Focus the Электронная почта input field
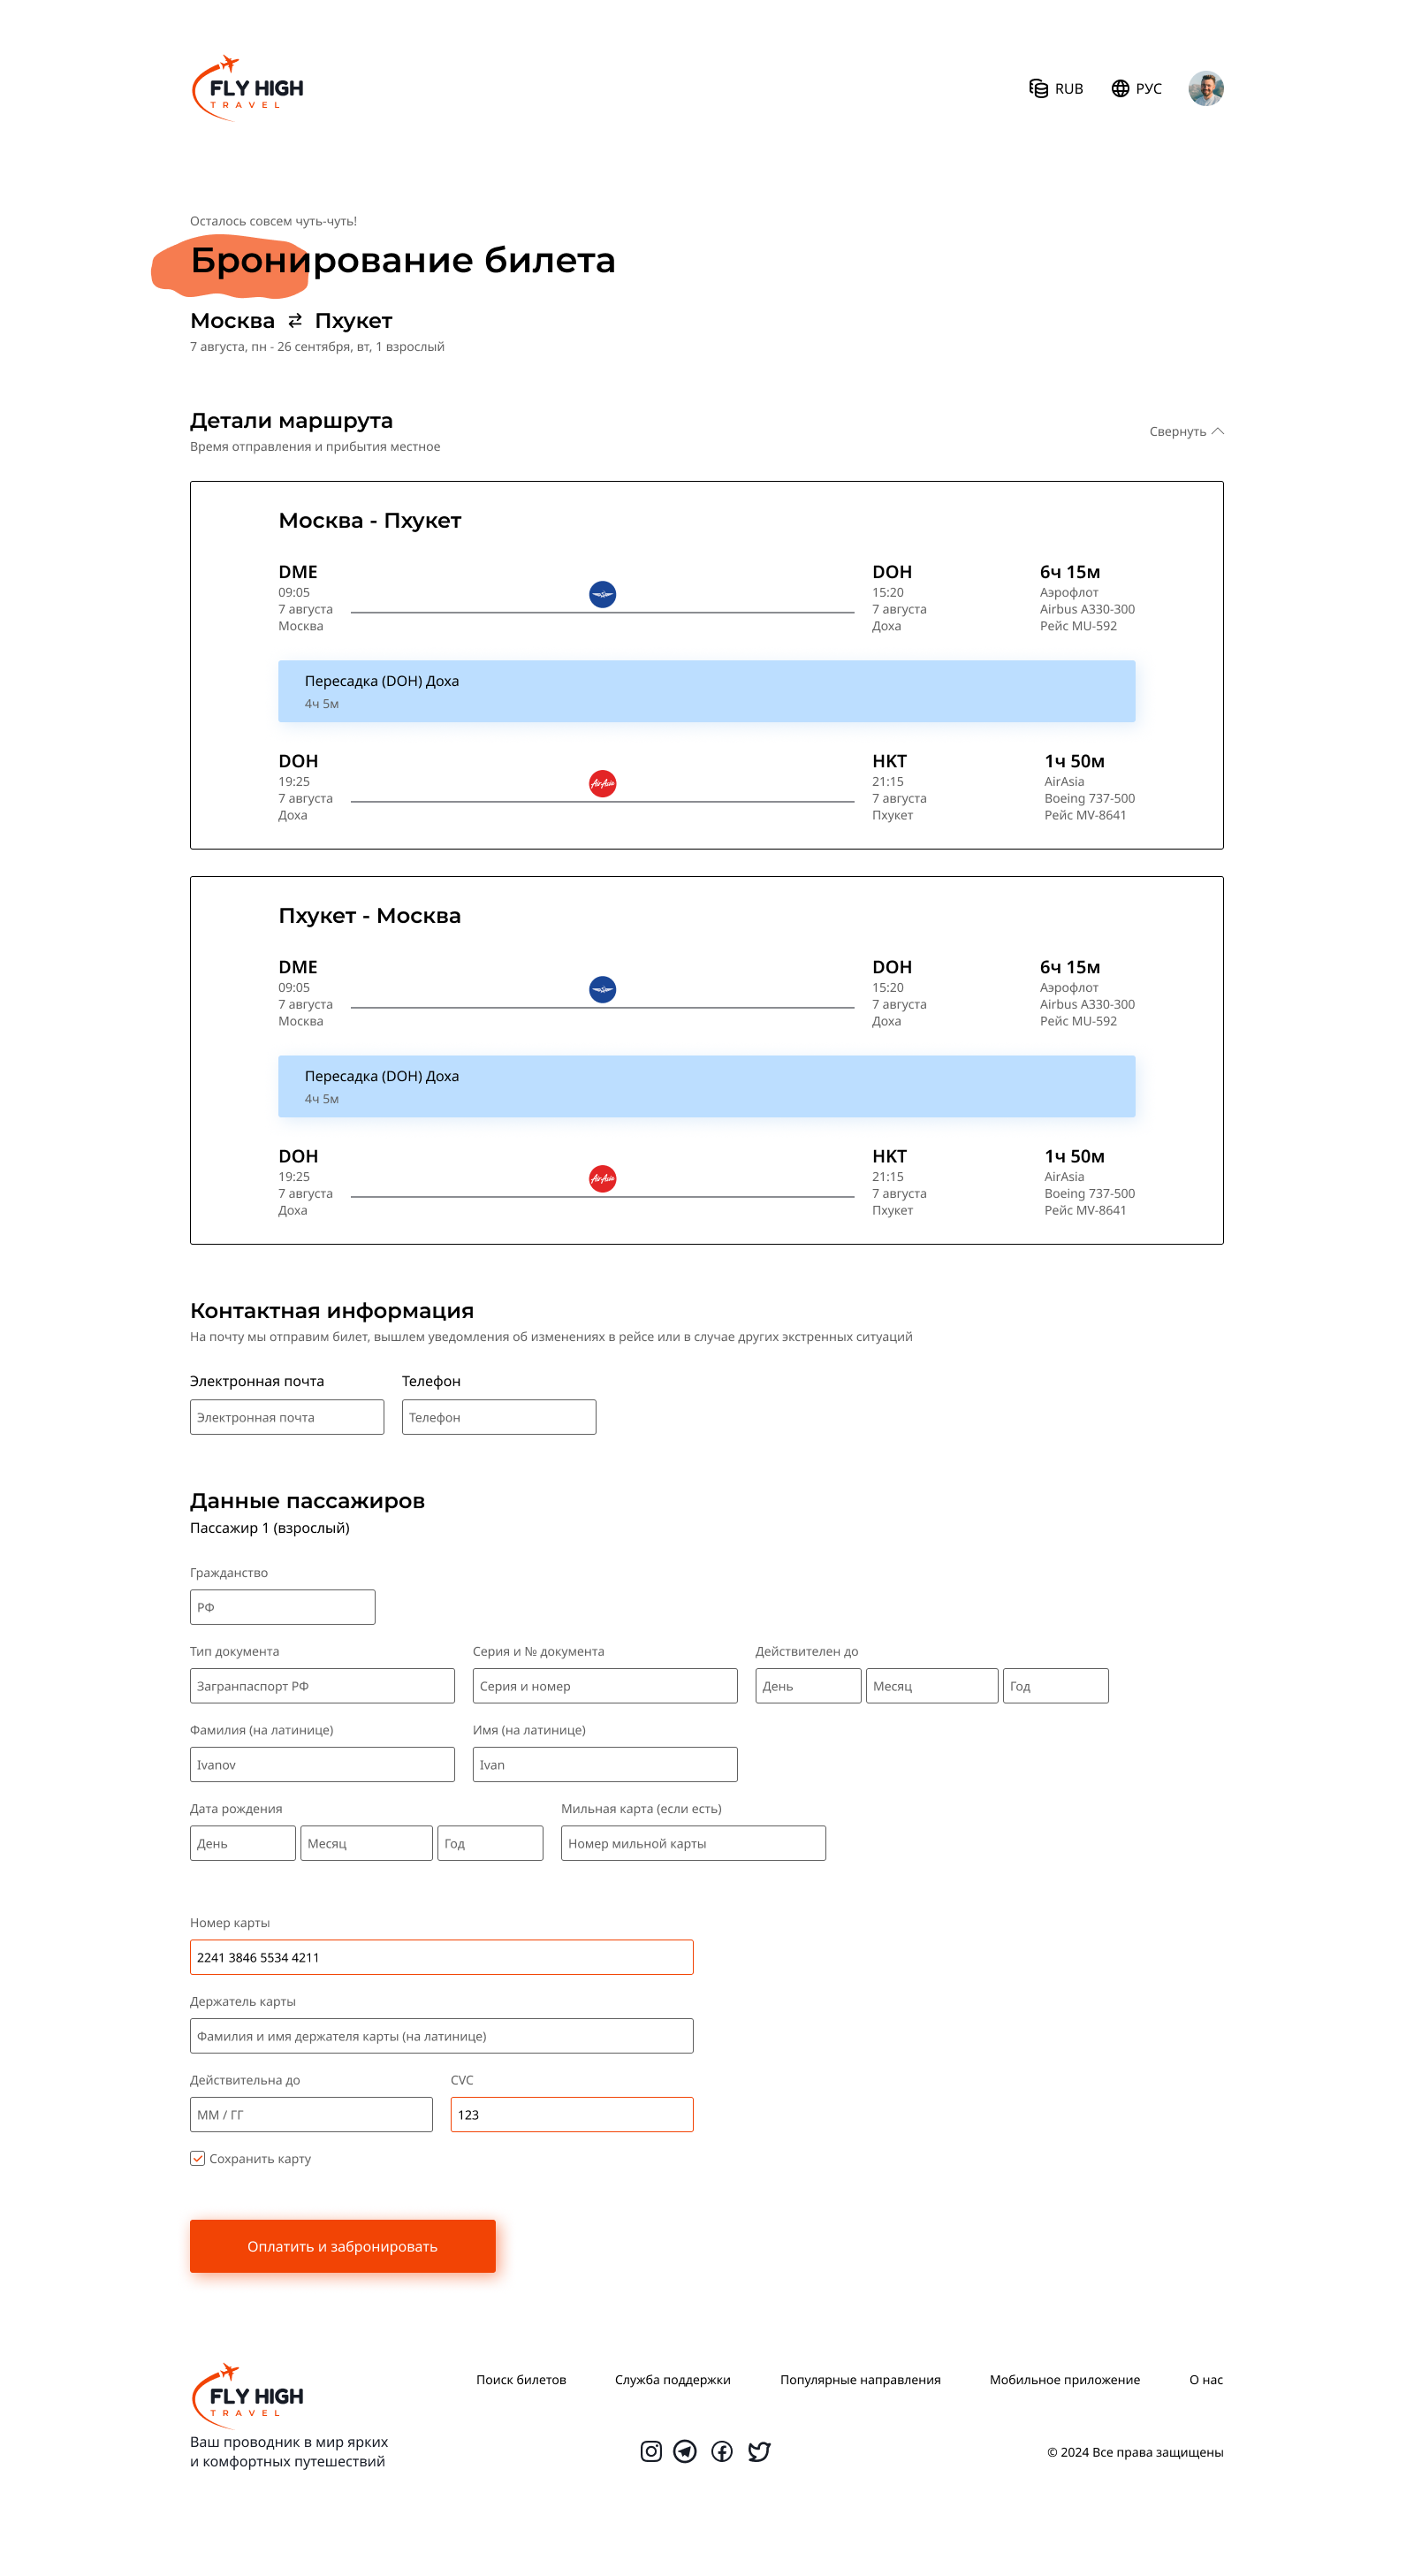Viewport: 1414px width, 2576px height. (x=287, y=1417)
